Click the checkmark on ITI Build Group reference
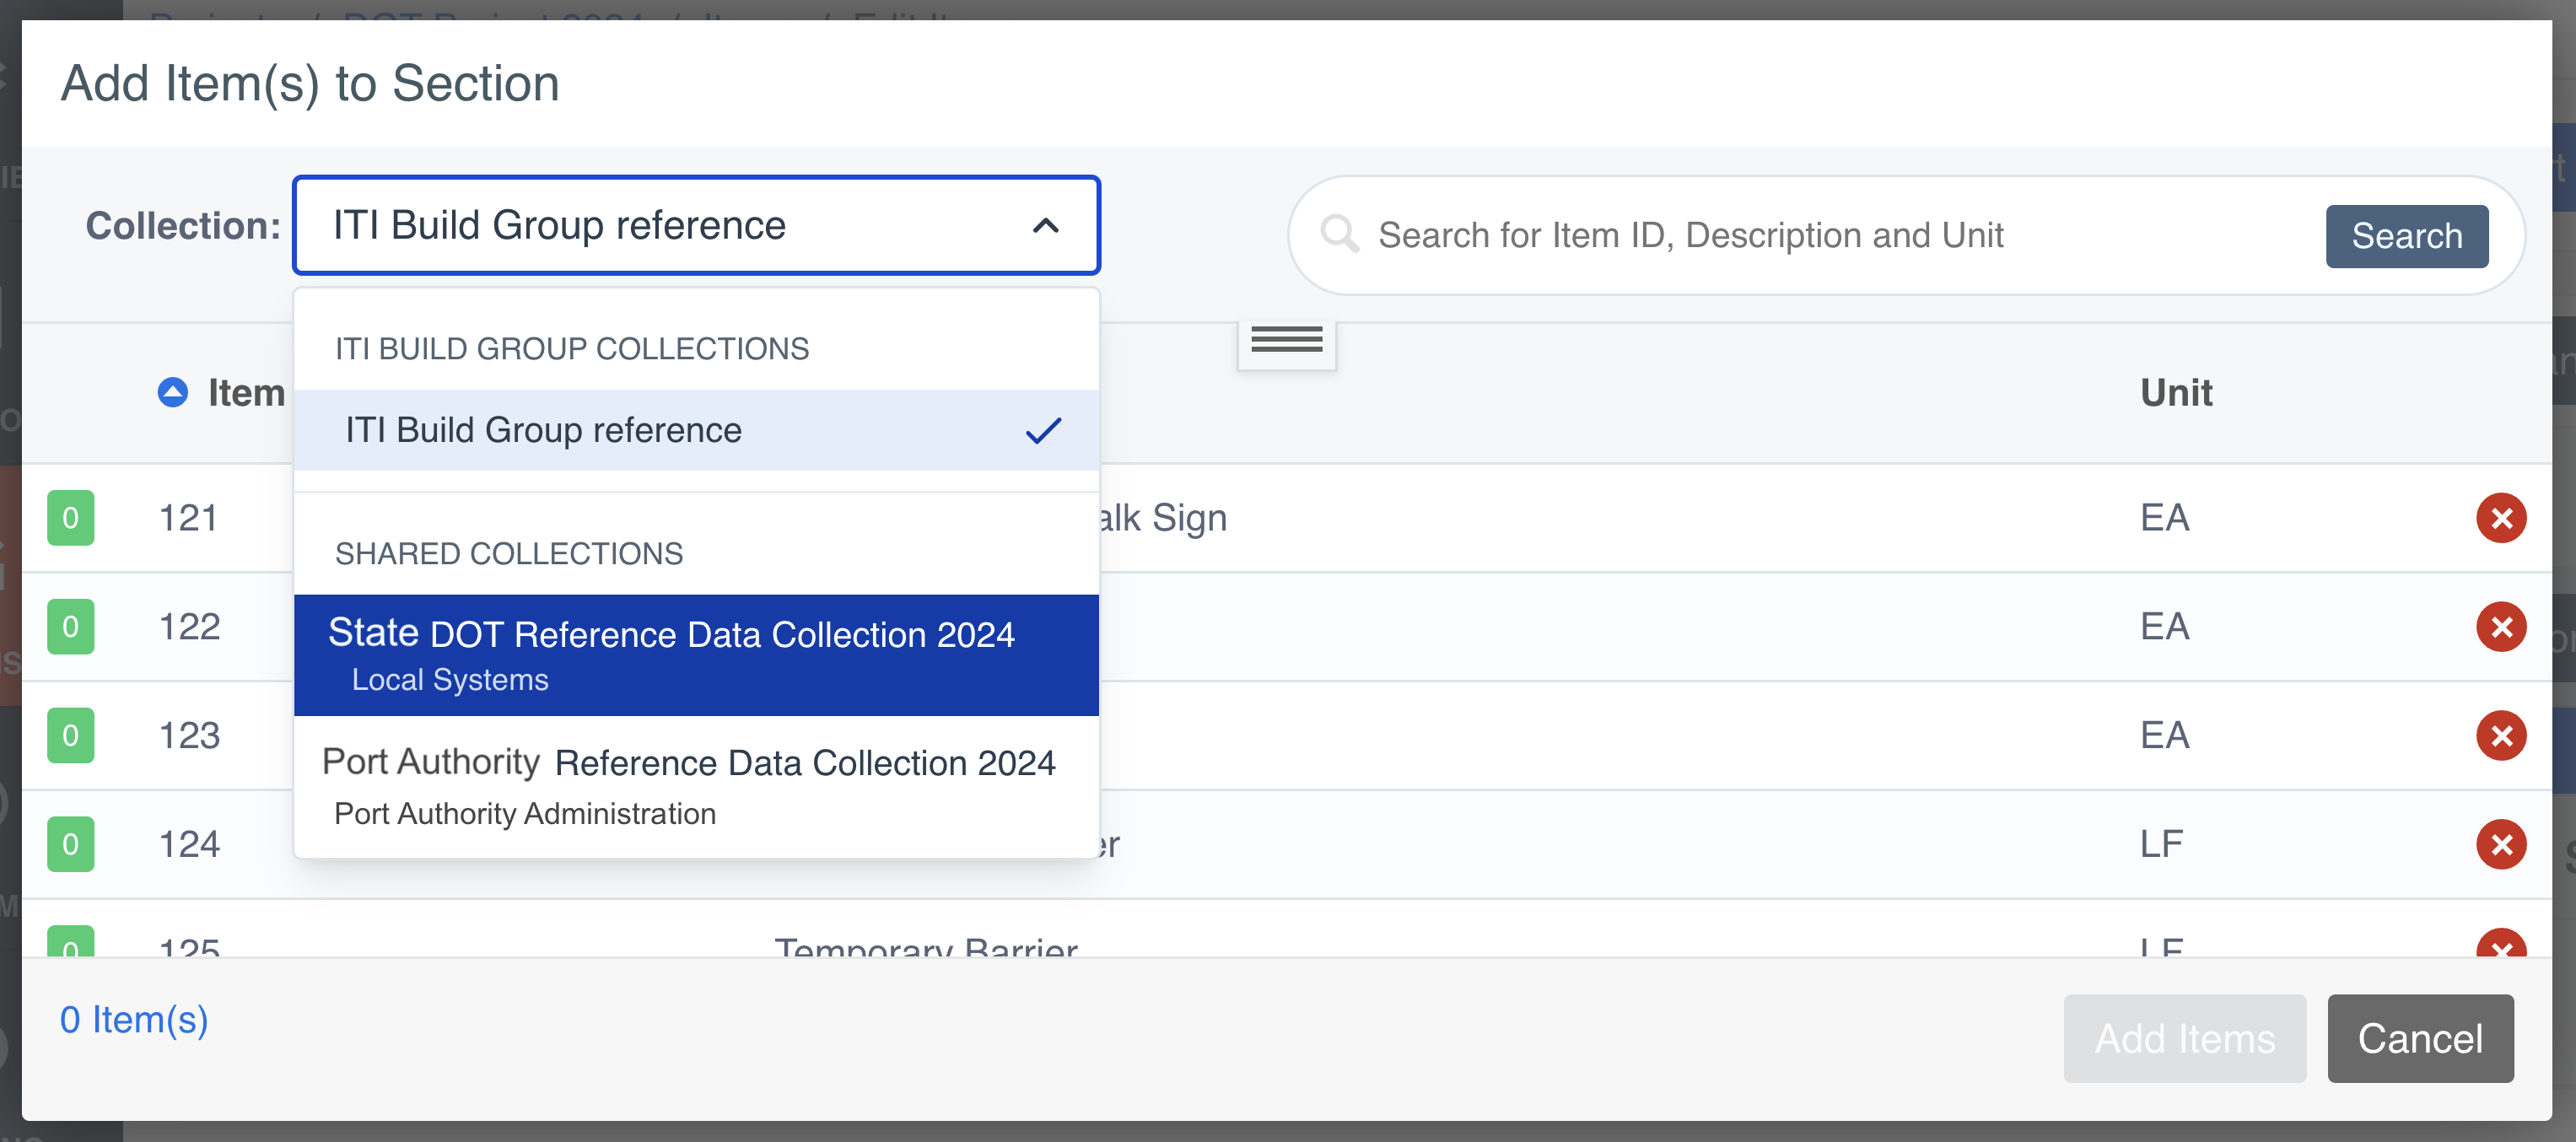The height and width of the screenshot is (1142, 2576). point(1043,431)
